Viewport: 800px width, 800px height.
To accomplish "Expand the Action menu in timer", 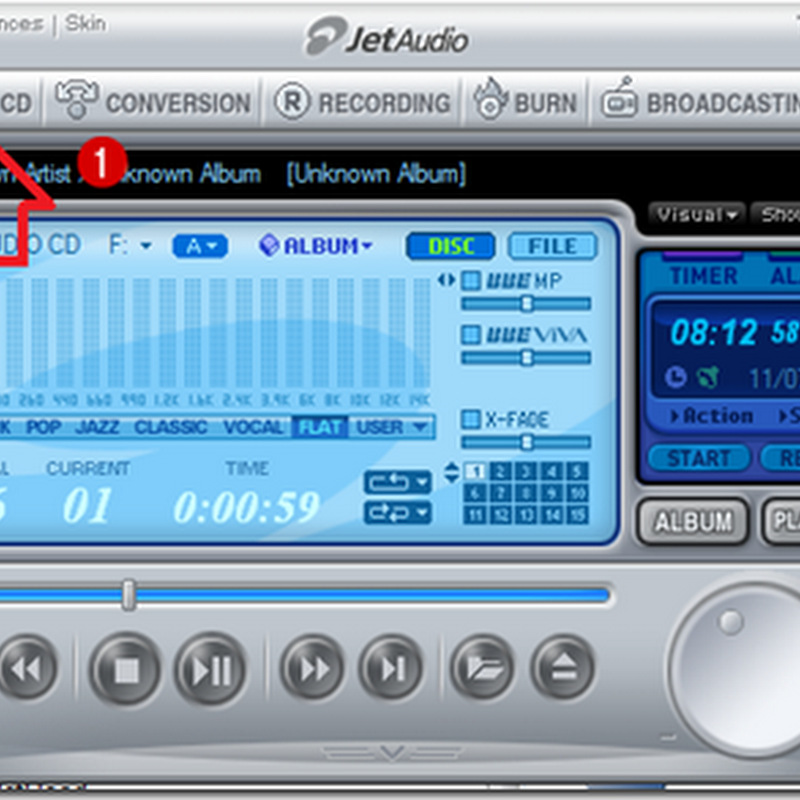I will click(x=712, y=416).
